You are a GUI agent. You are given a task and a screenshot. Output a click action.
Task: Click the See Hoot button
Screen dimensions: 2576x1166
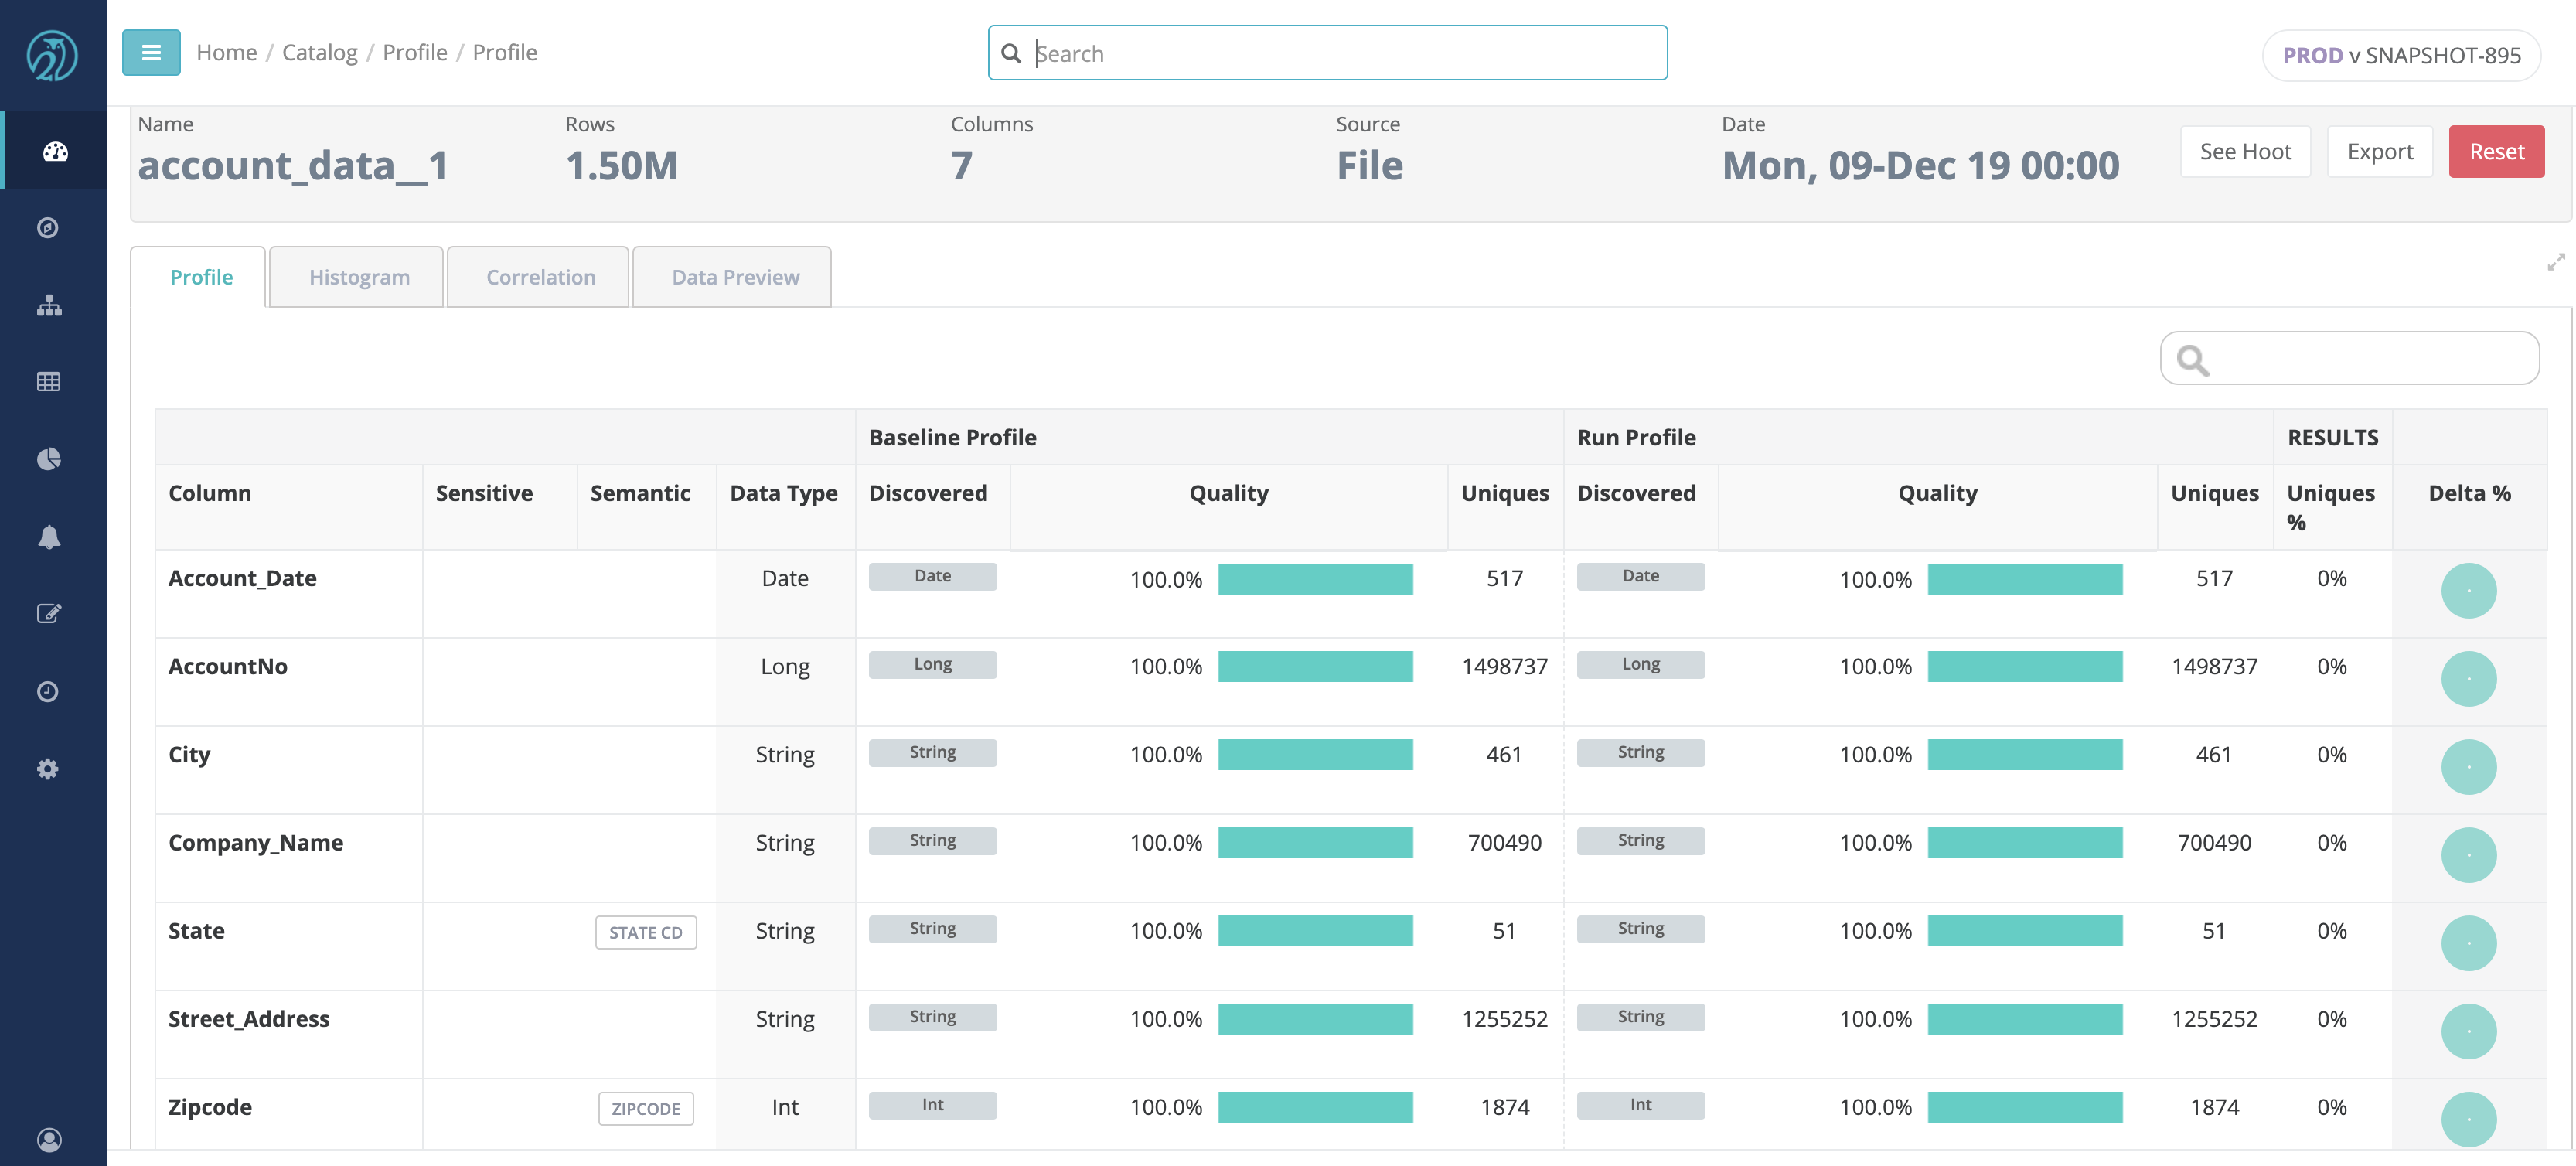2244,152
